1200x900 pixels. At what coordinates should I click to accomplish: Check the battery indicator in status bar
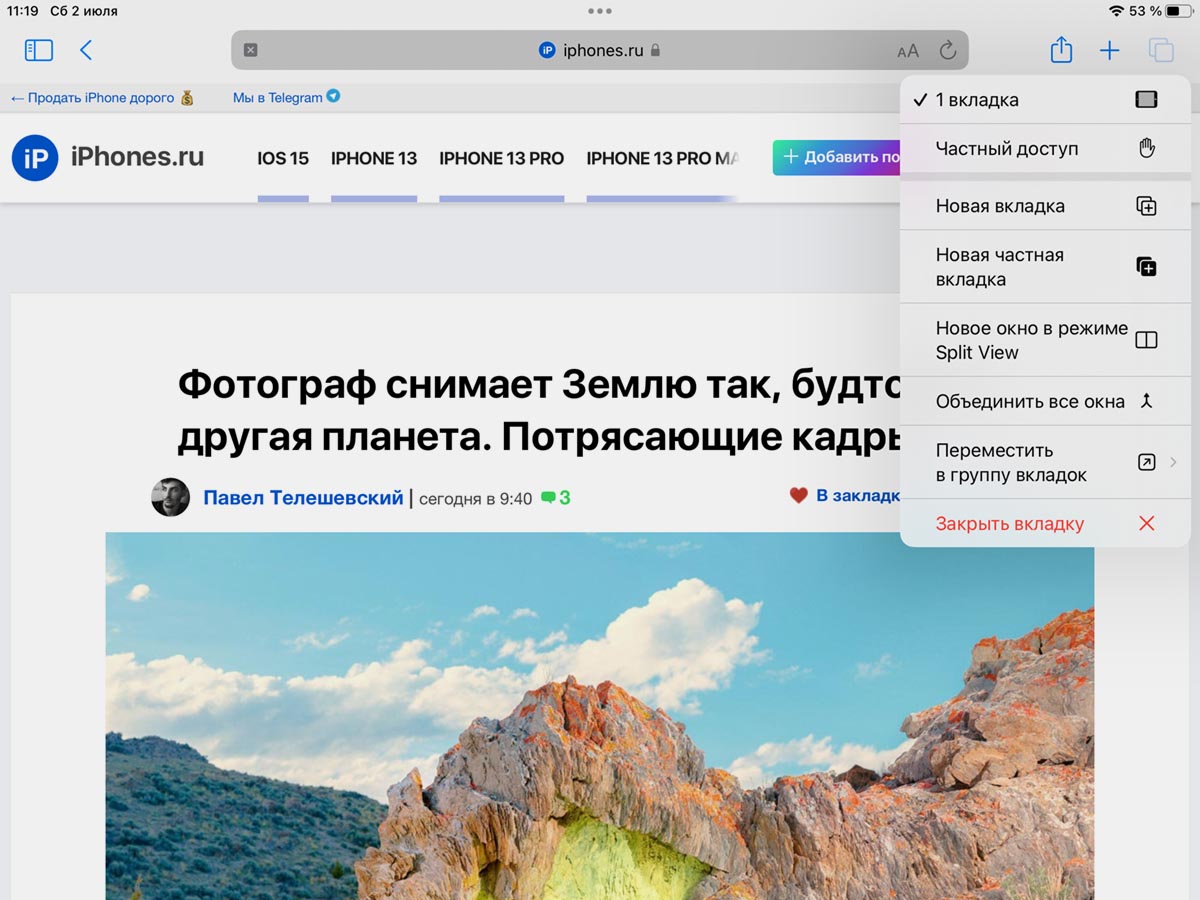[x=1178, y=11]
